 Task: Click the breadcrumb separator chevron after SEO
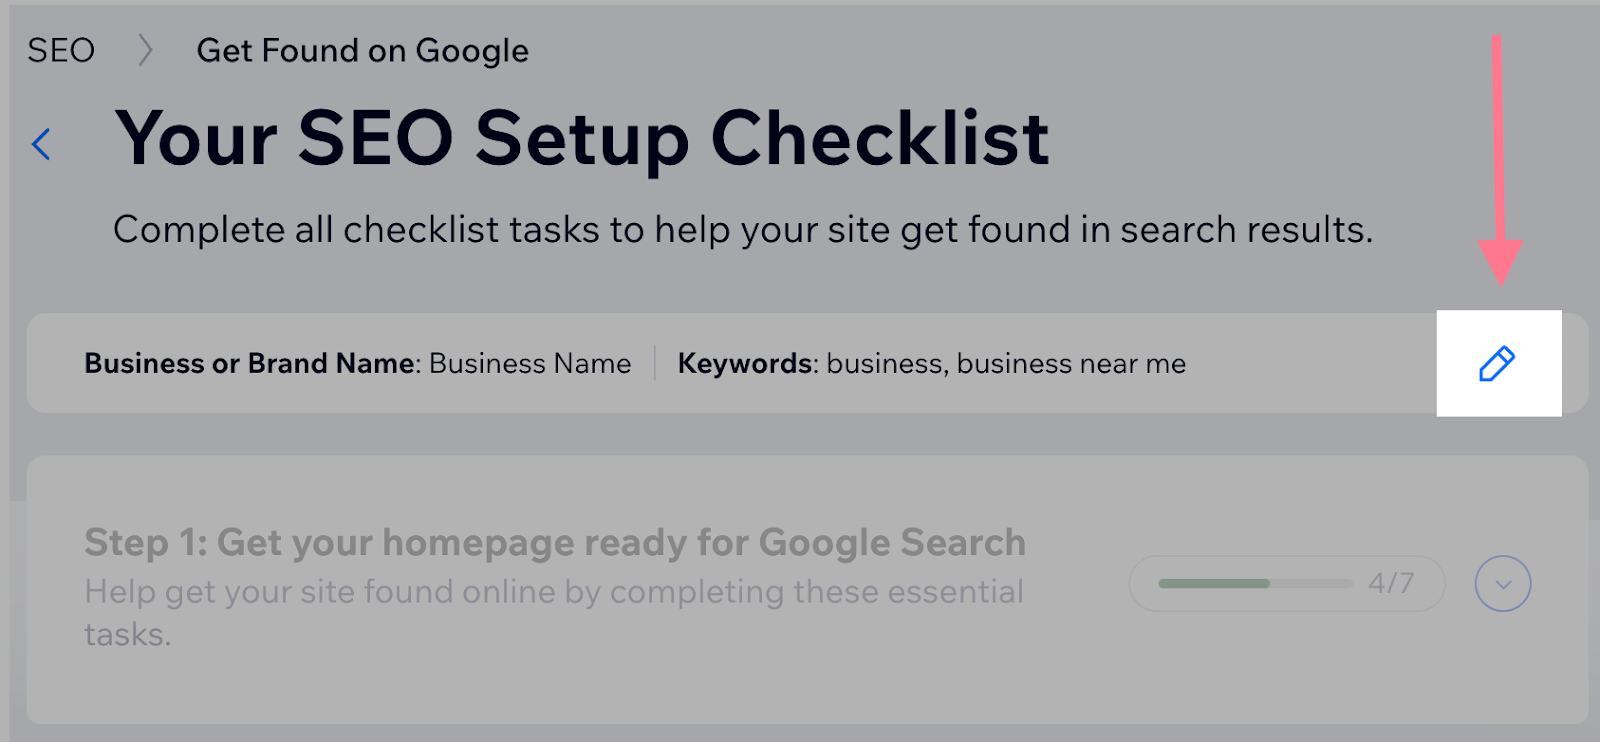[x=145, y=49]
